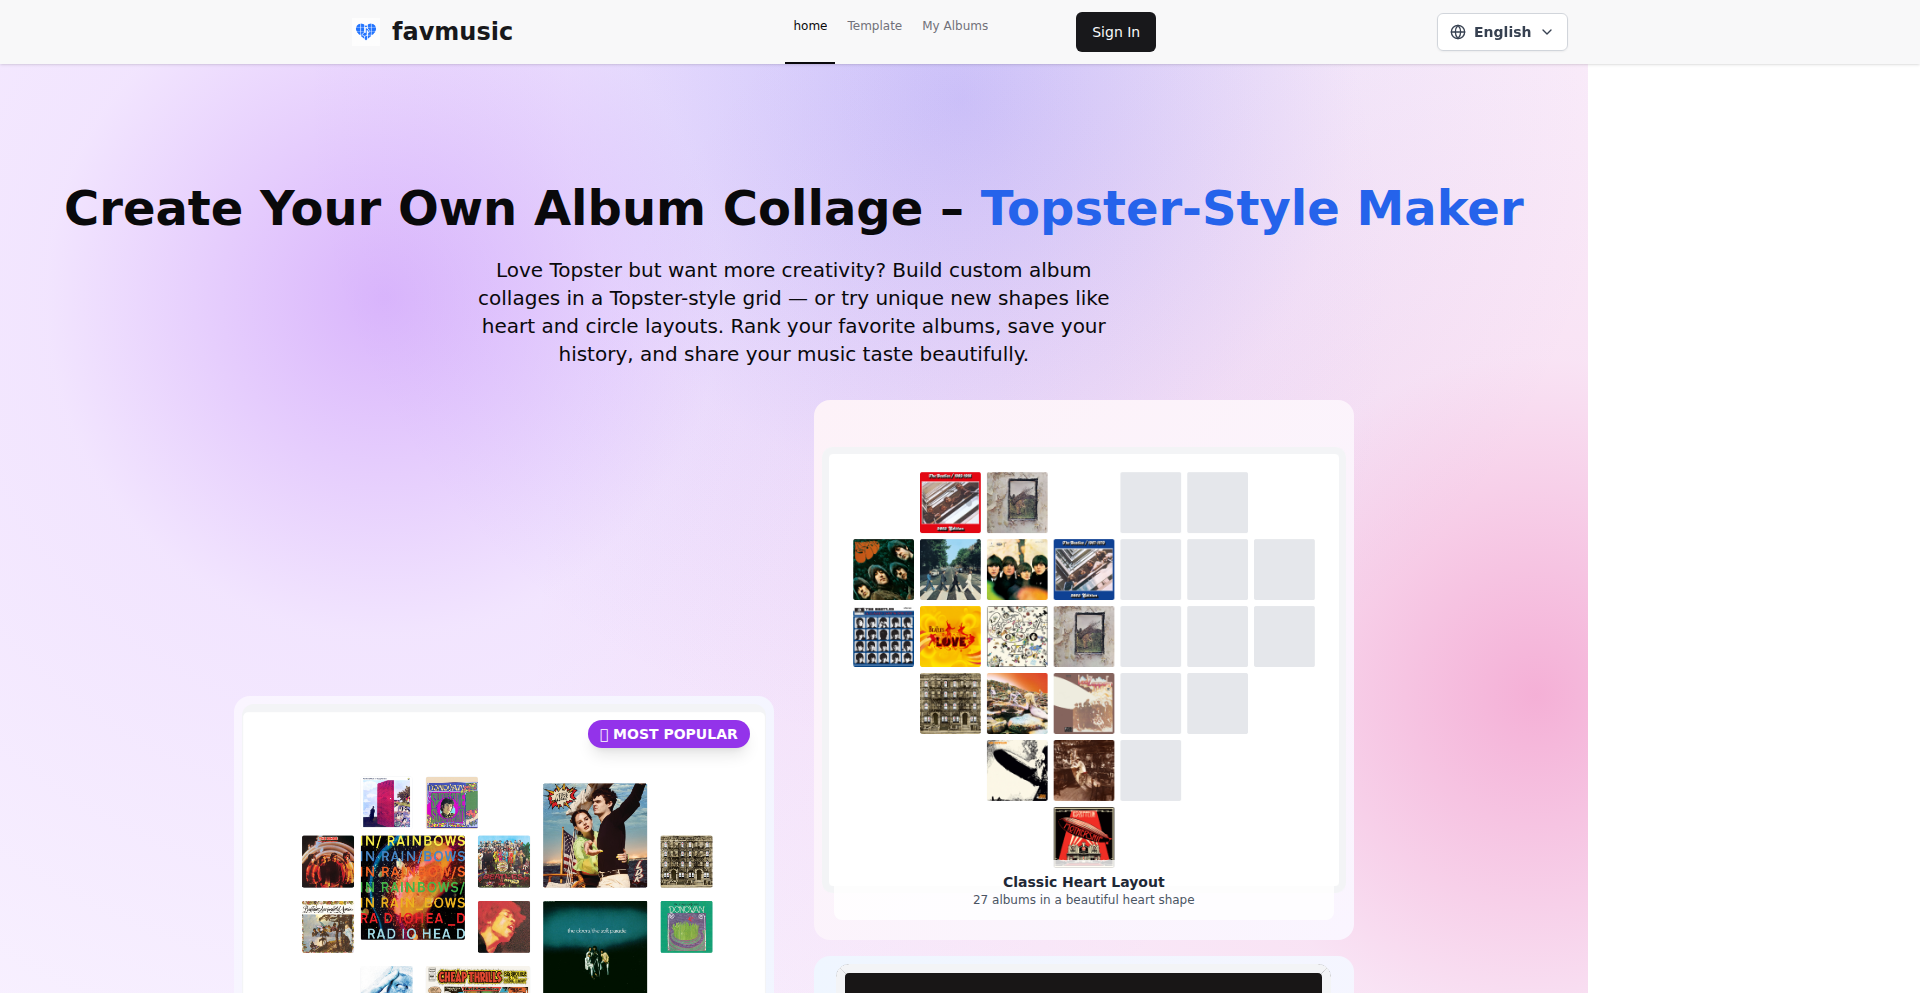
Task: Select the In Rainbows album cover
Action: click(413, 888)
